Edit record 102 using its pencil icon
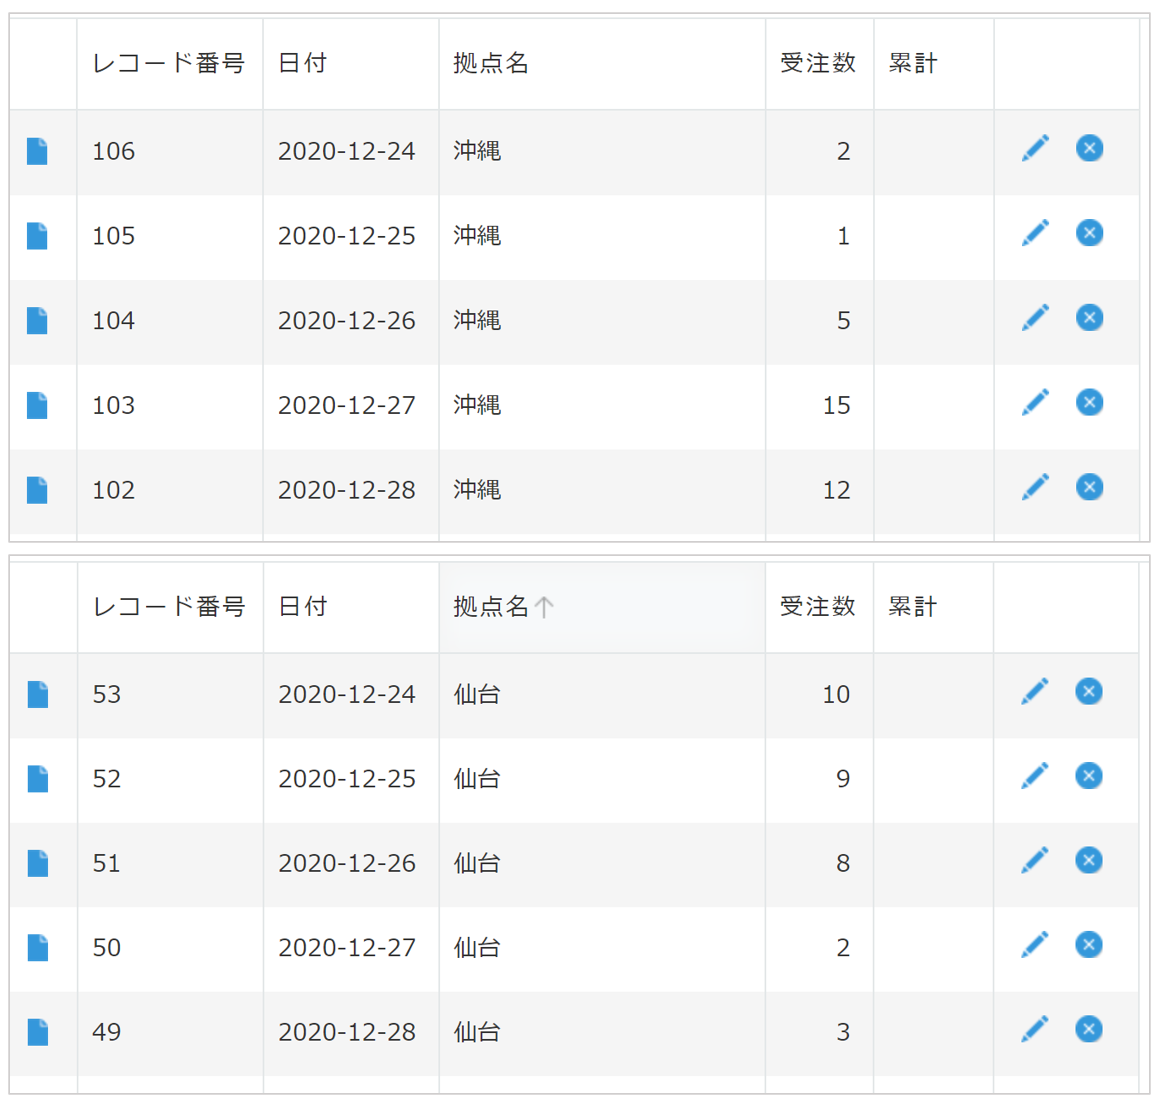This screenshot has height=1116, width=1164. 1035,487
